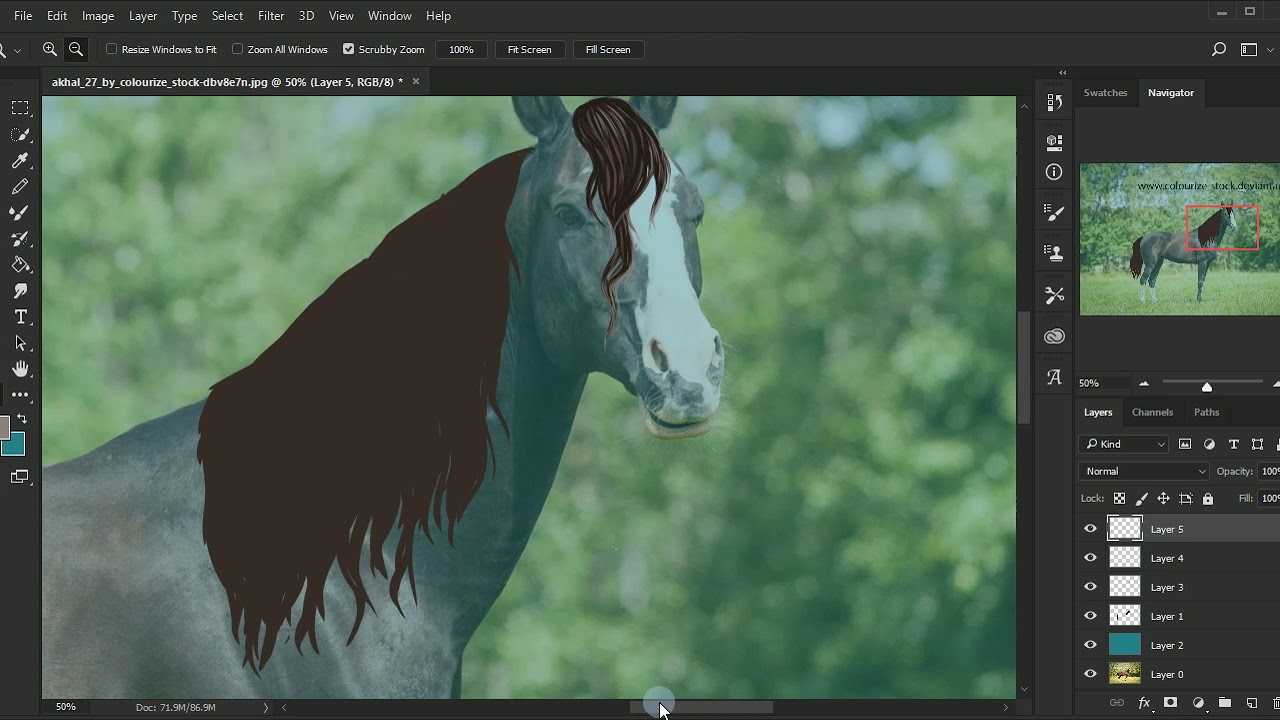Viewport: 1280px width, 720px height.
Task: Hide Layer 0 visibility eye
Action: [x=1090, y=674]
